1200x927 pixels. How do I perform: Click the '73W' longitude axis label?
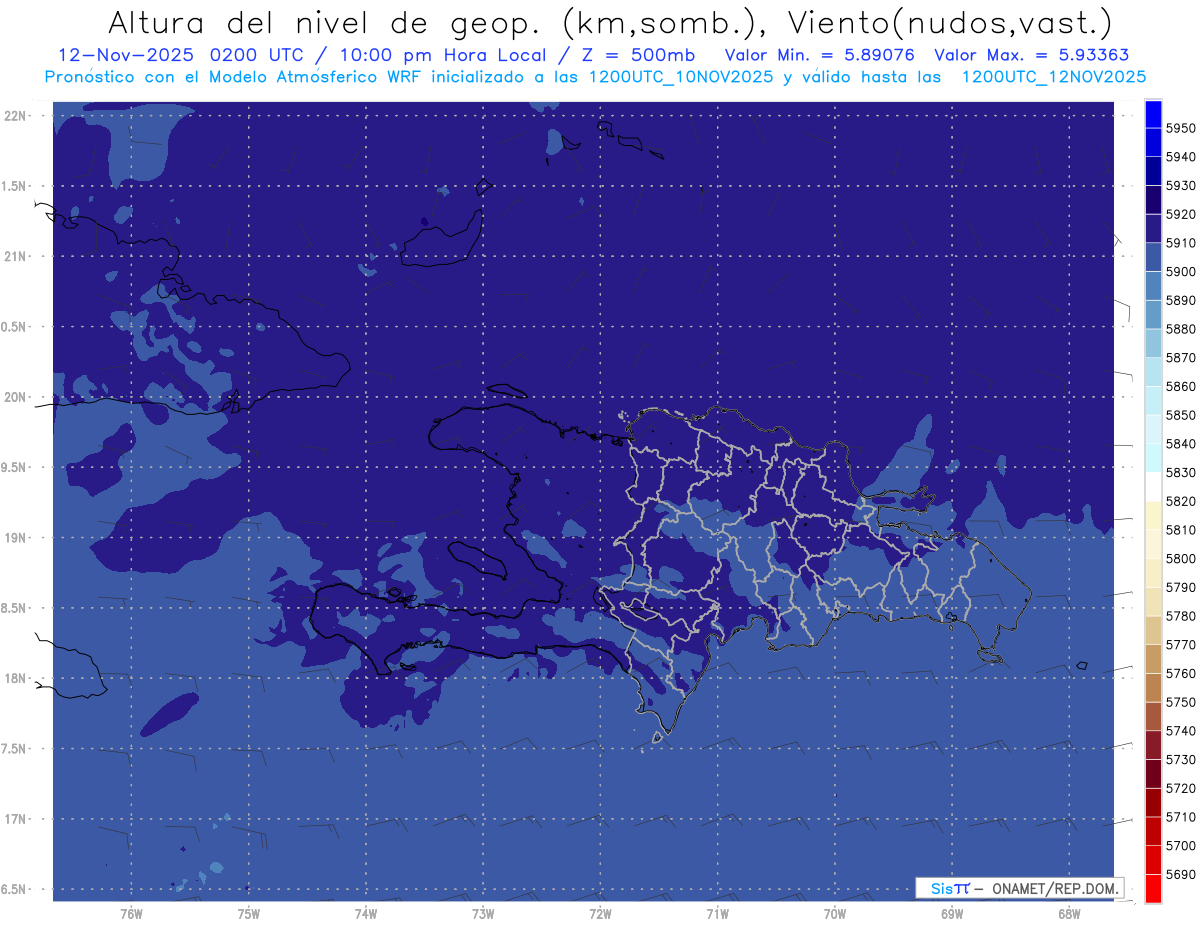pos(483,913)
